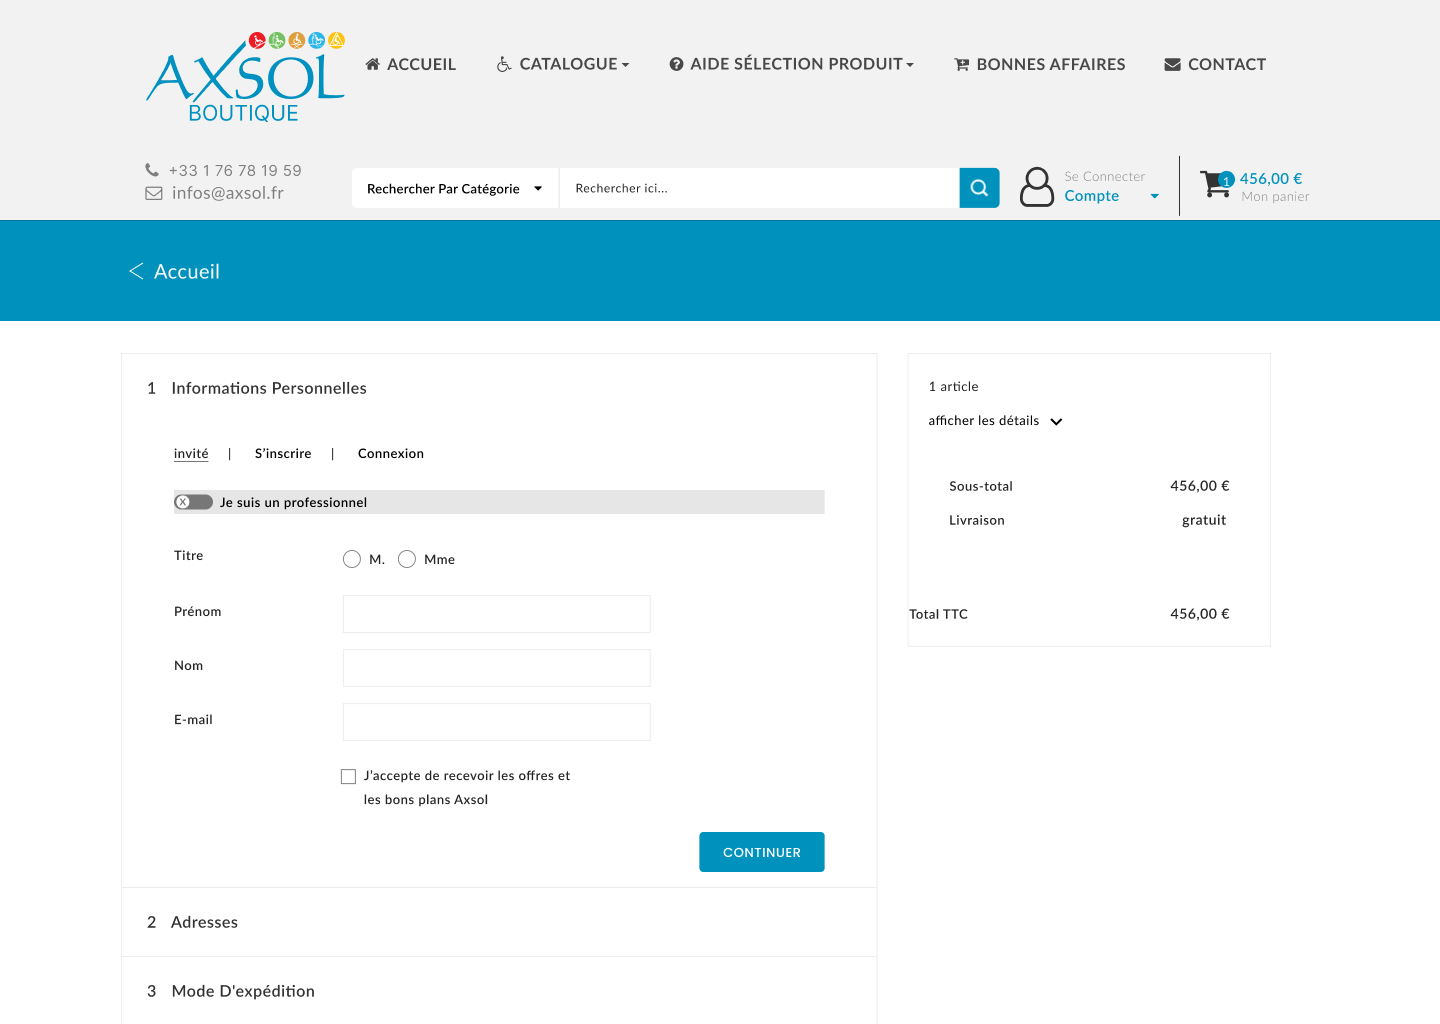Click the Prénom input field
The height and width of the screenshot is (1024, 1440).
(496, 614)
